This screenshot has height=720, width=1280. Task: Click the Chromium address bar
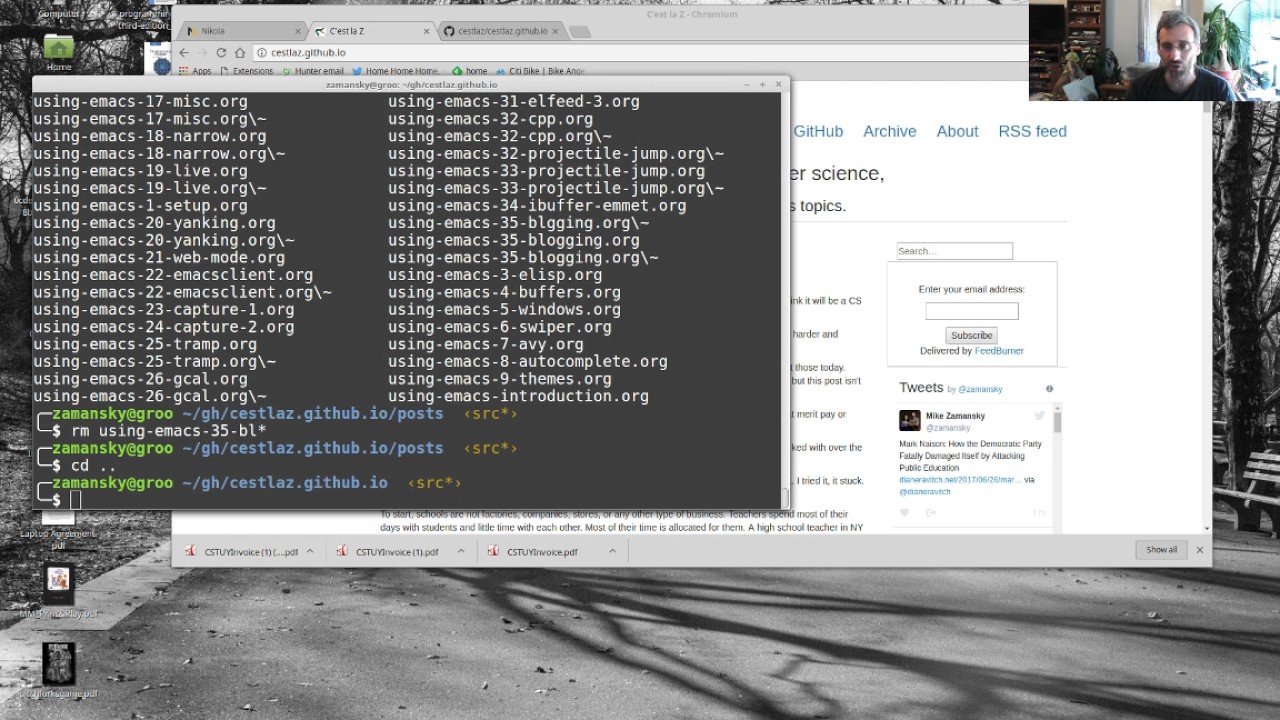(x=640, y=52)
